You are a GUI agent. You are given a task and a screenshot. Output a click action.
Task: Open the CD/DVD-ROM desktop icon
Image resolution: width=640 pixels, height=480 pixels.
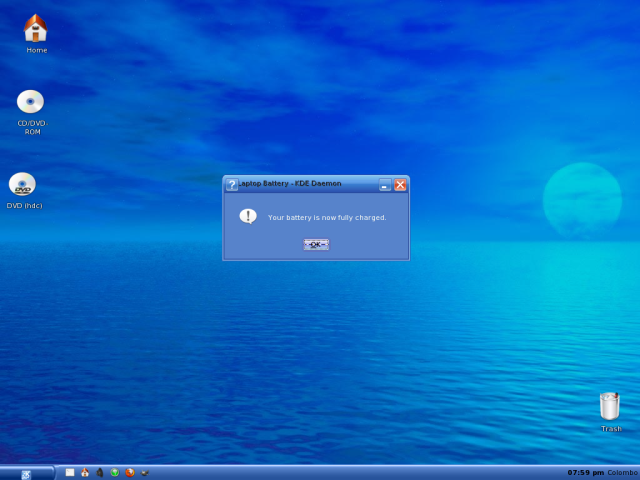[31, 112]
